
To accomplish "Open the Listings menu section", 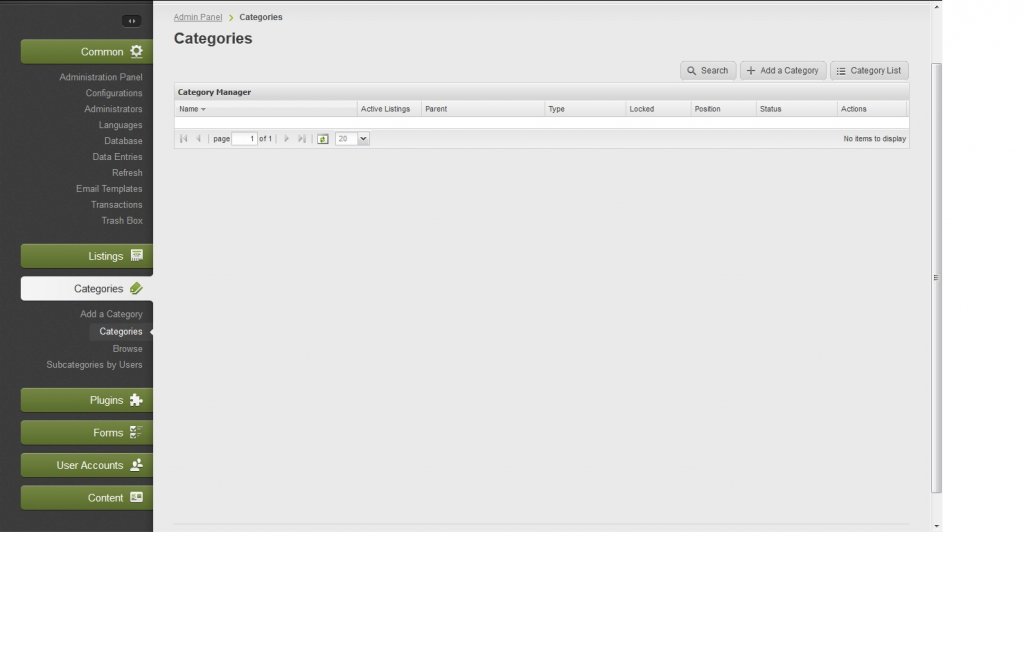I will tap(86, 256).
